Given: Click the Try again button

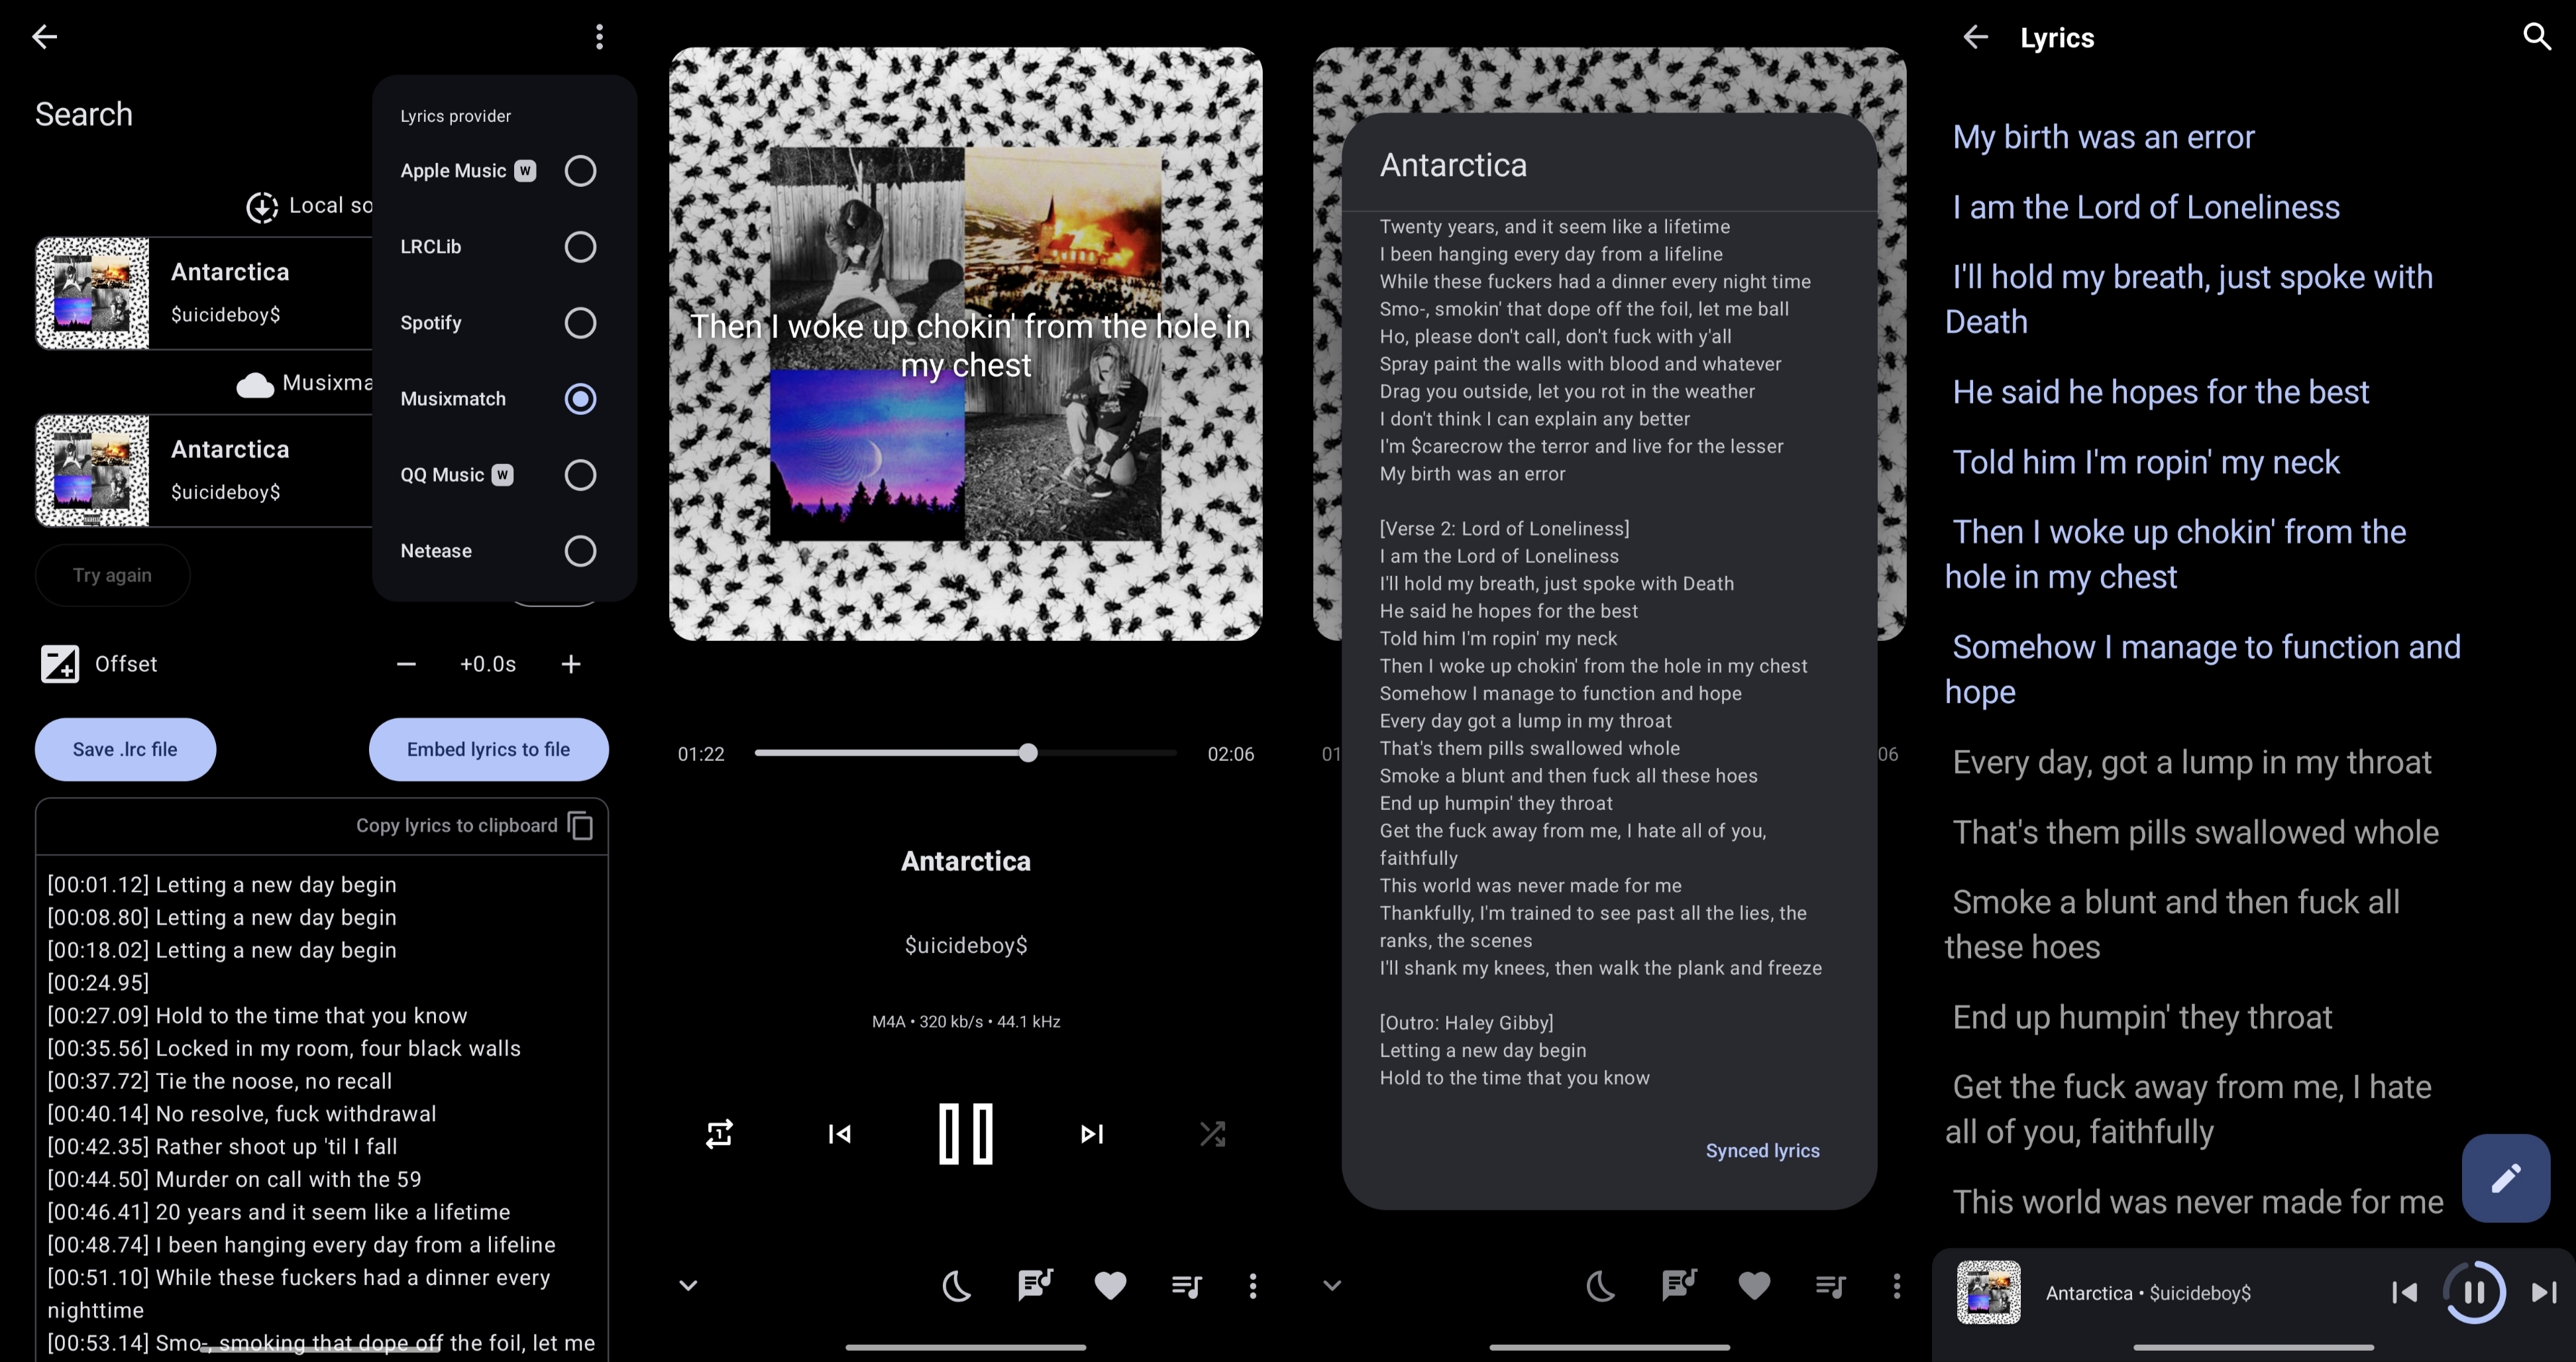Looking at the screenshot, I should 112,575.
